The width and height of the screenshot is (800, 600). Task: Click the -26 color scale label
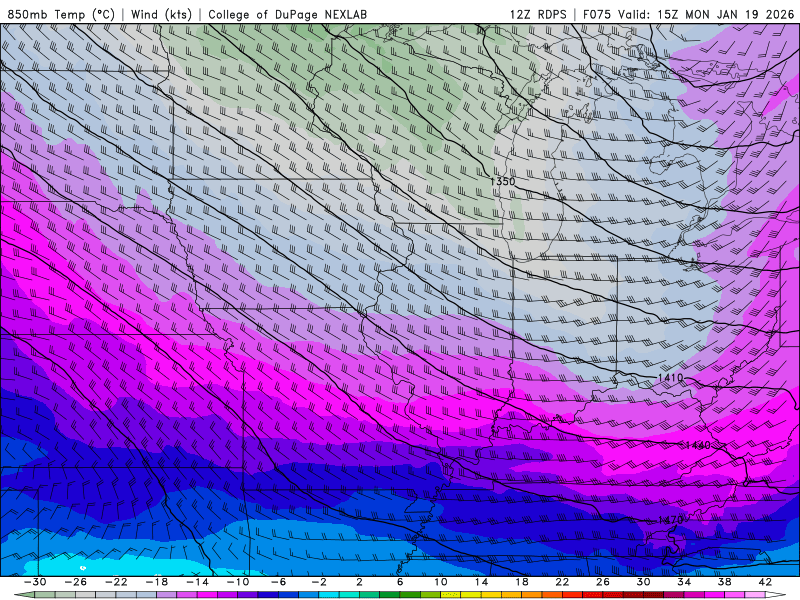pos(76,582)
